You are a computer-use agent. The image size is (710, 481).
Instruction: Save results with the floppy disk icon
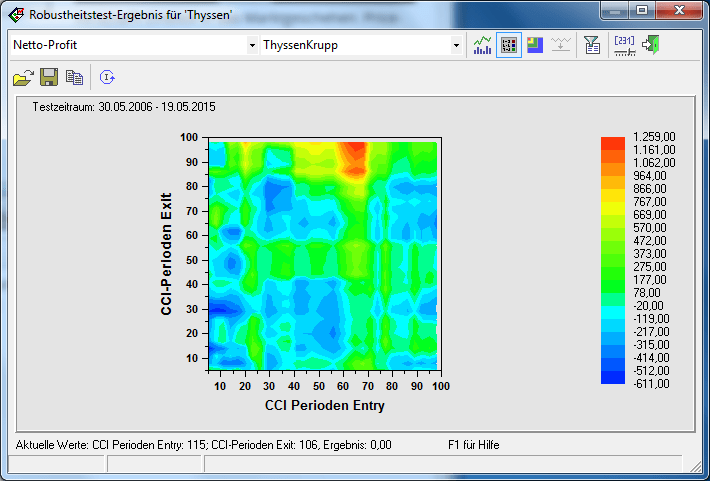(47, 77)
